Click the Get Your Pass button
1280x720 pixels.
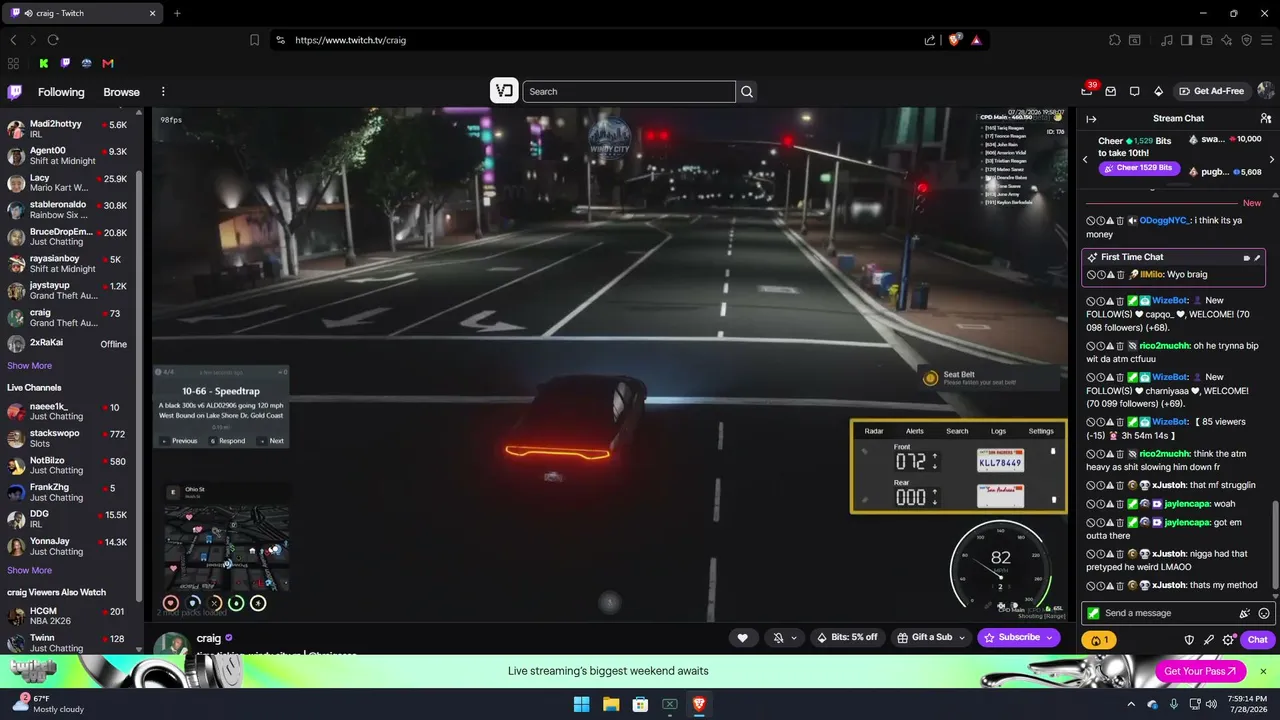tap(1200, 671)
